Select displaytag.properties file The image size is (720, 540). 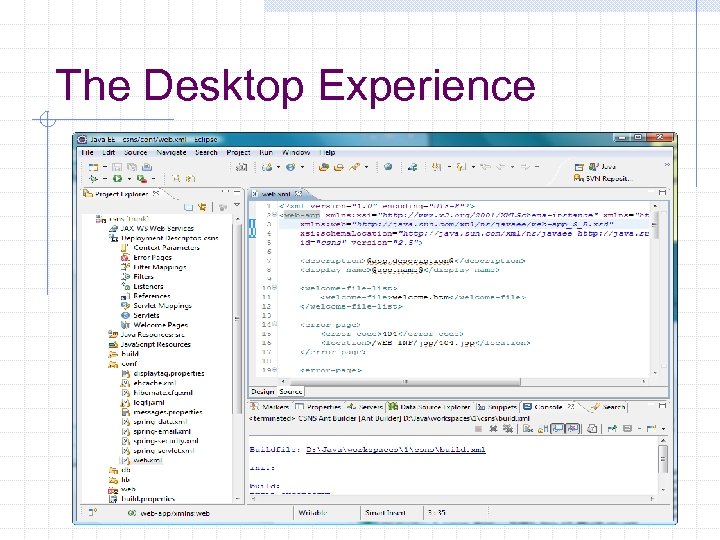tap(163, 374)
